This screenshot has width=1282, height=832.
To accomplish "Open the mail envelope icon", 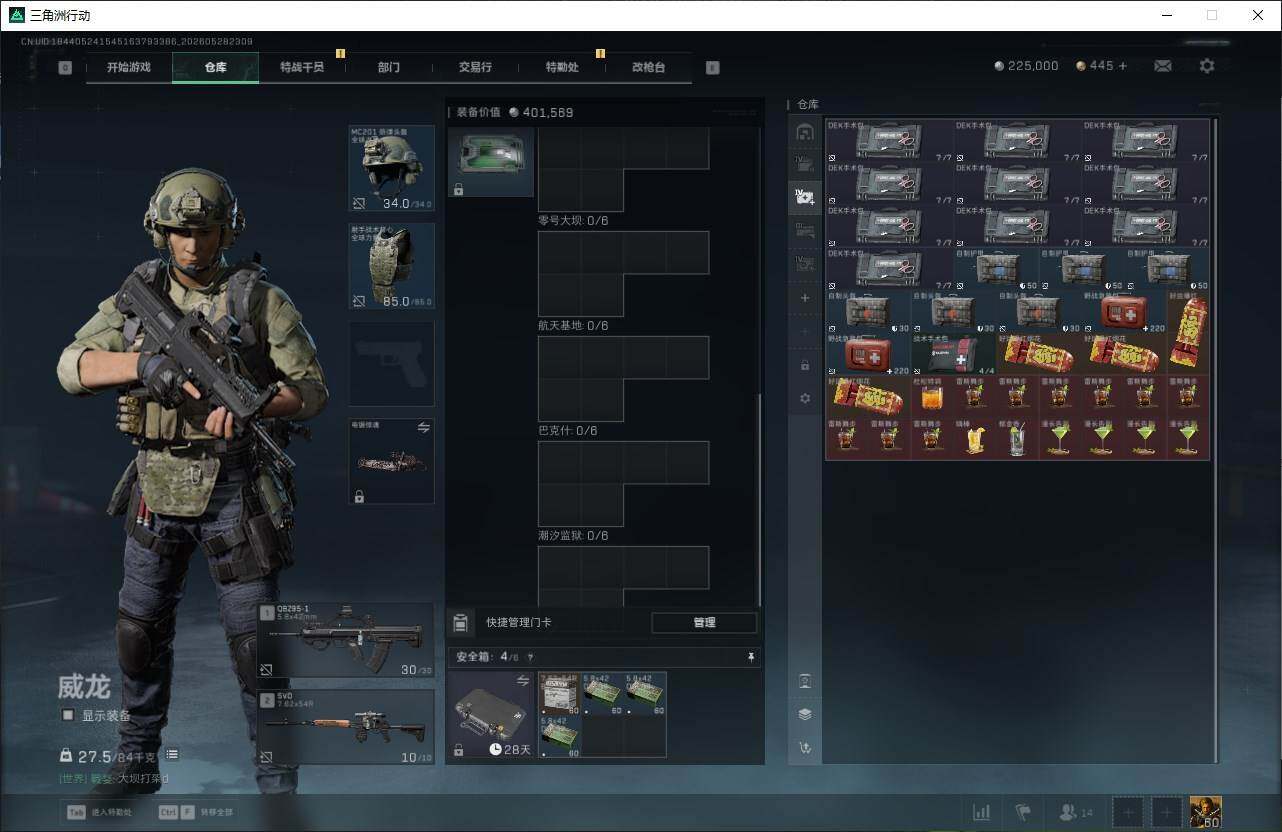I will click(1163, 66).
